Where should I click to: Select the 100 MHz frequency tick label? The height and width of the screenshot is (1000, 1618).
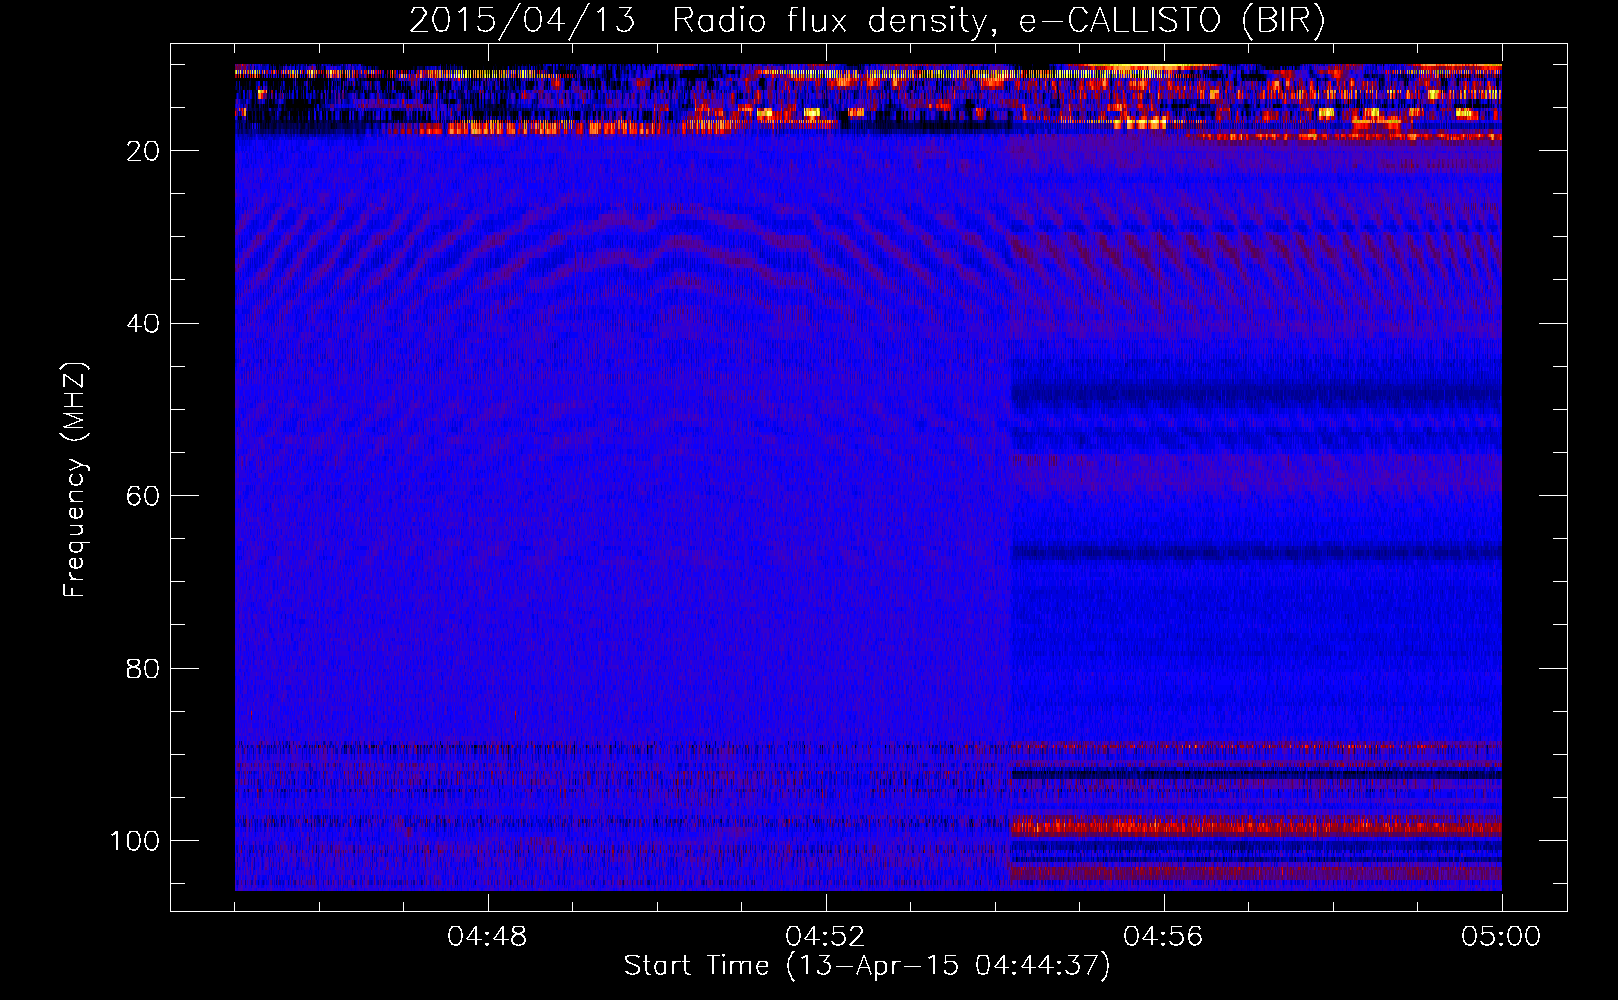(135, 841)
